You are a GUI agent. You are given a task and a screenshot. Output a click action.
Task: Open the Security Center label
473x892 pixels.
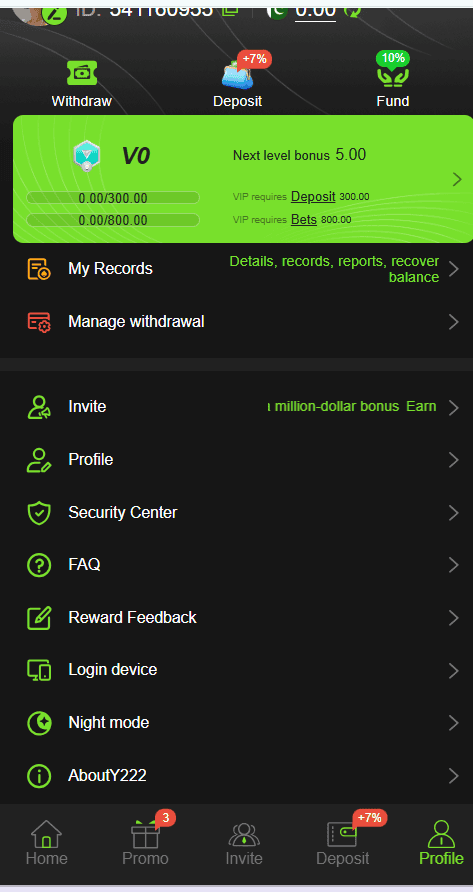pos(123,513)
